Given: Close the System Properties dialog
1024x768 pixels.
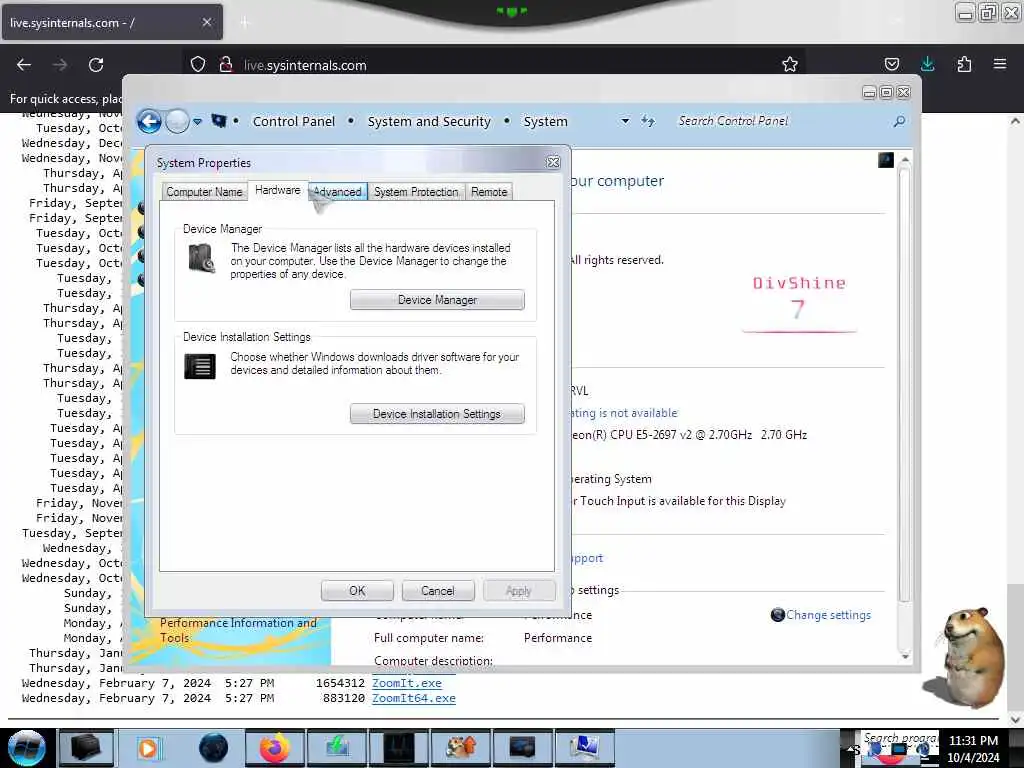Looking at the screenshot, I should tap(553, 162).
